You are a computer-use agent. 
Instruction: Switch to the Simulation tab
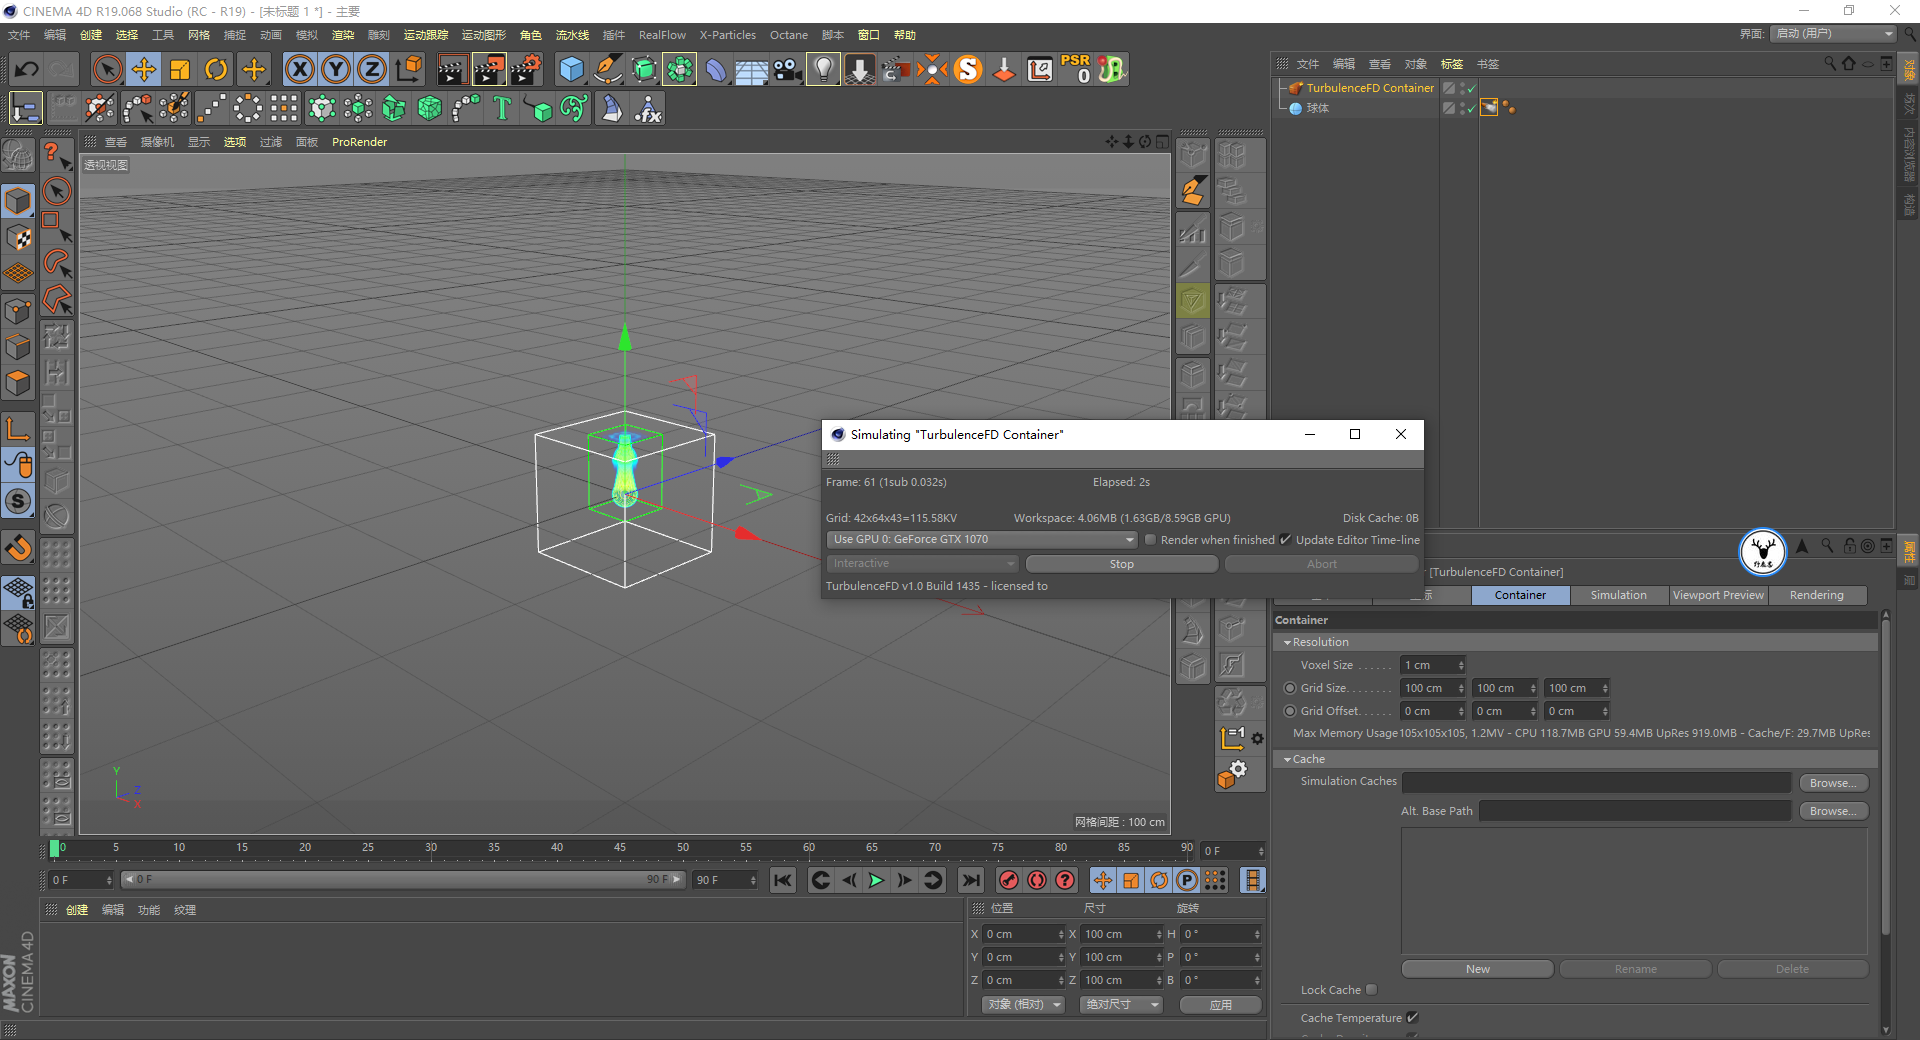tap(1618, 595)
